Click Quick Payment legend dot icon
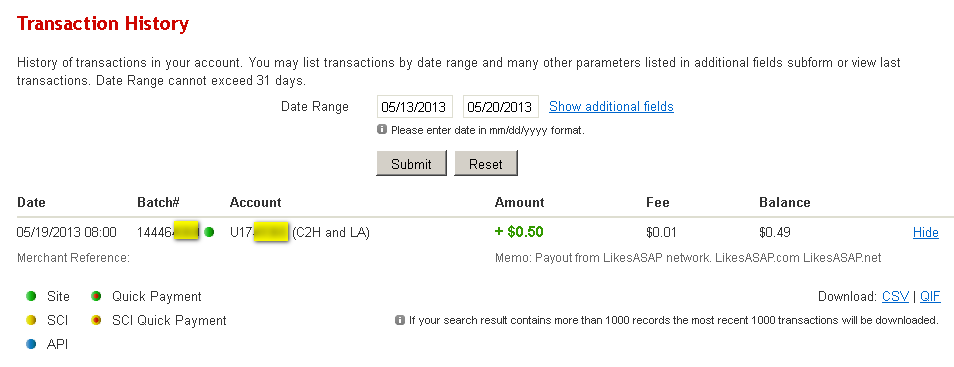The width and height of the screenshot is (954, 367). pyautogui.click(x=96, y=296)
